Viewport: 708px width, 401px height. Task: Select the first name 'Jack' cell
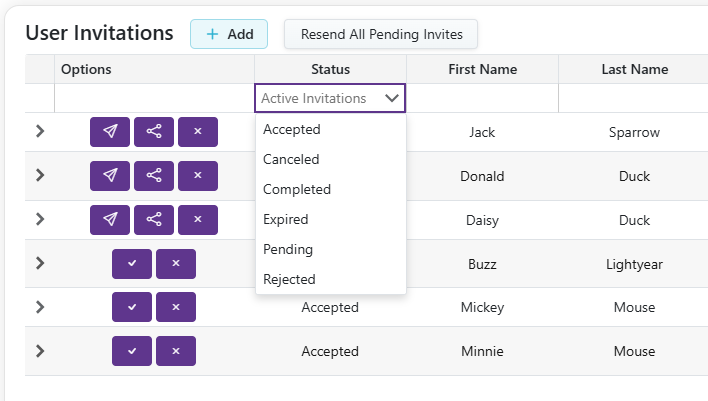(482, 132)
